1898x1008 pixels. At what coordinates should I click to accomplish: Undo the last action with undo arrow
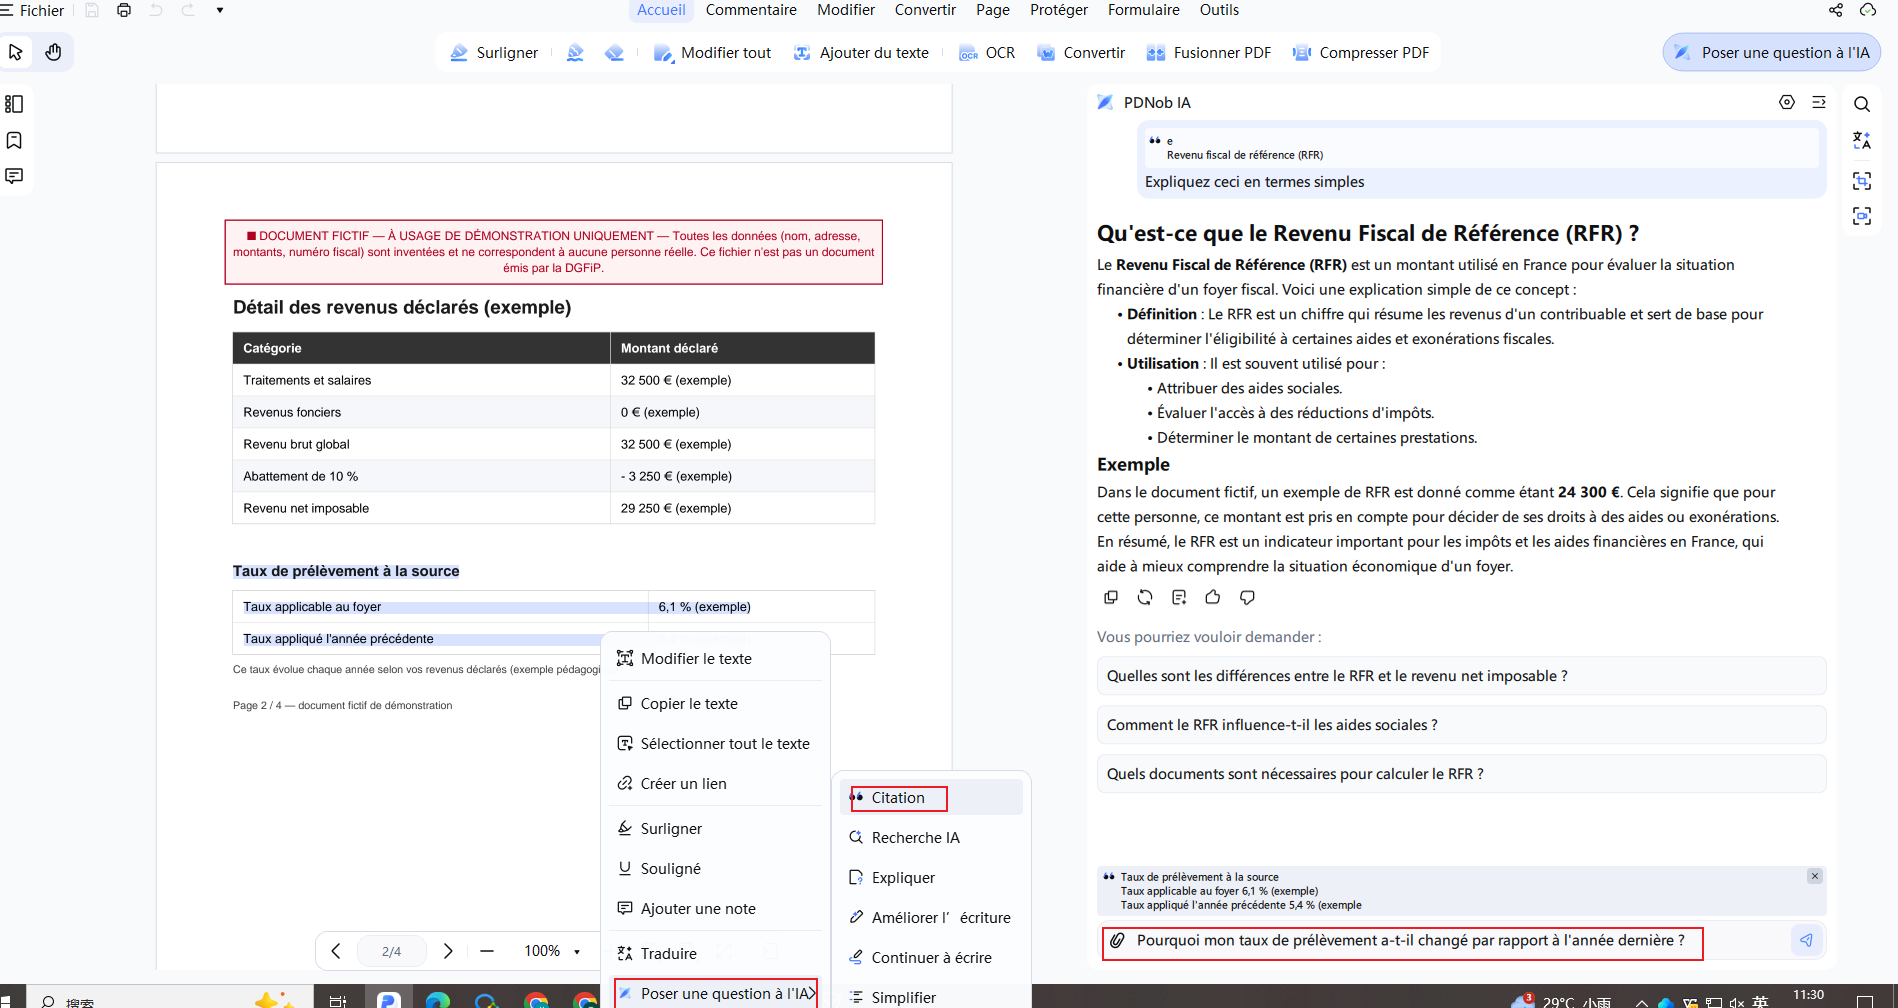tap(156, 10)
